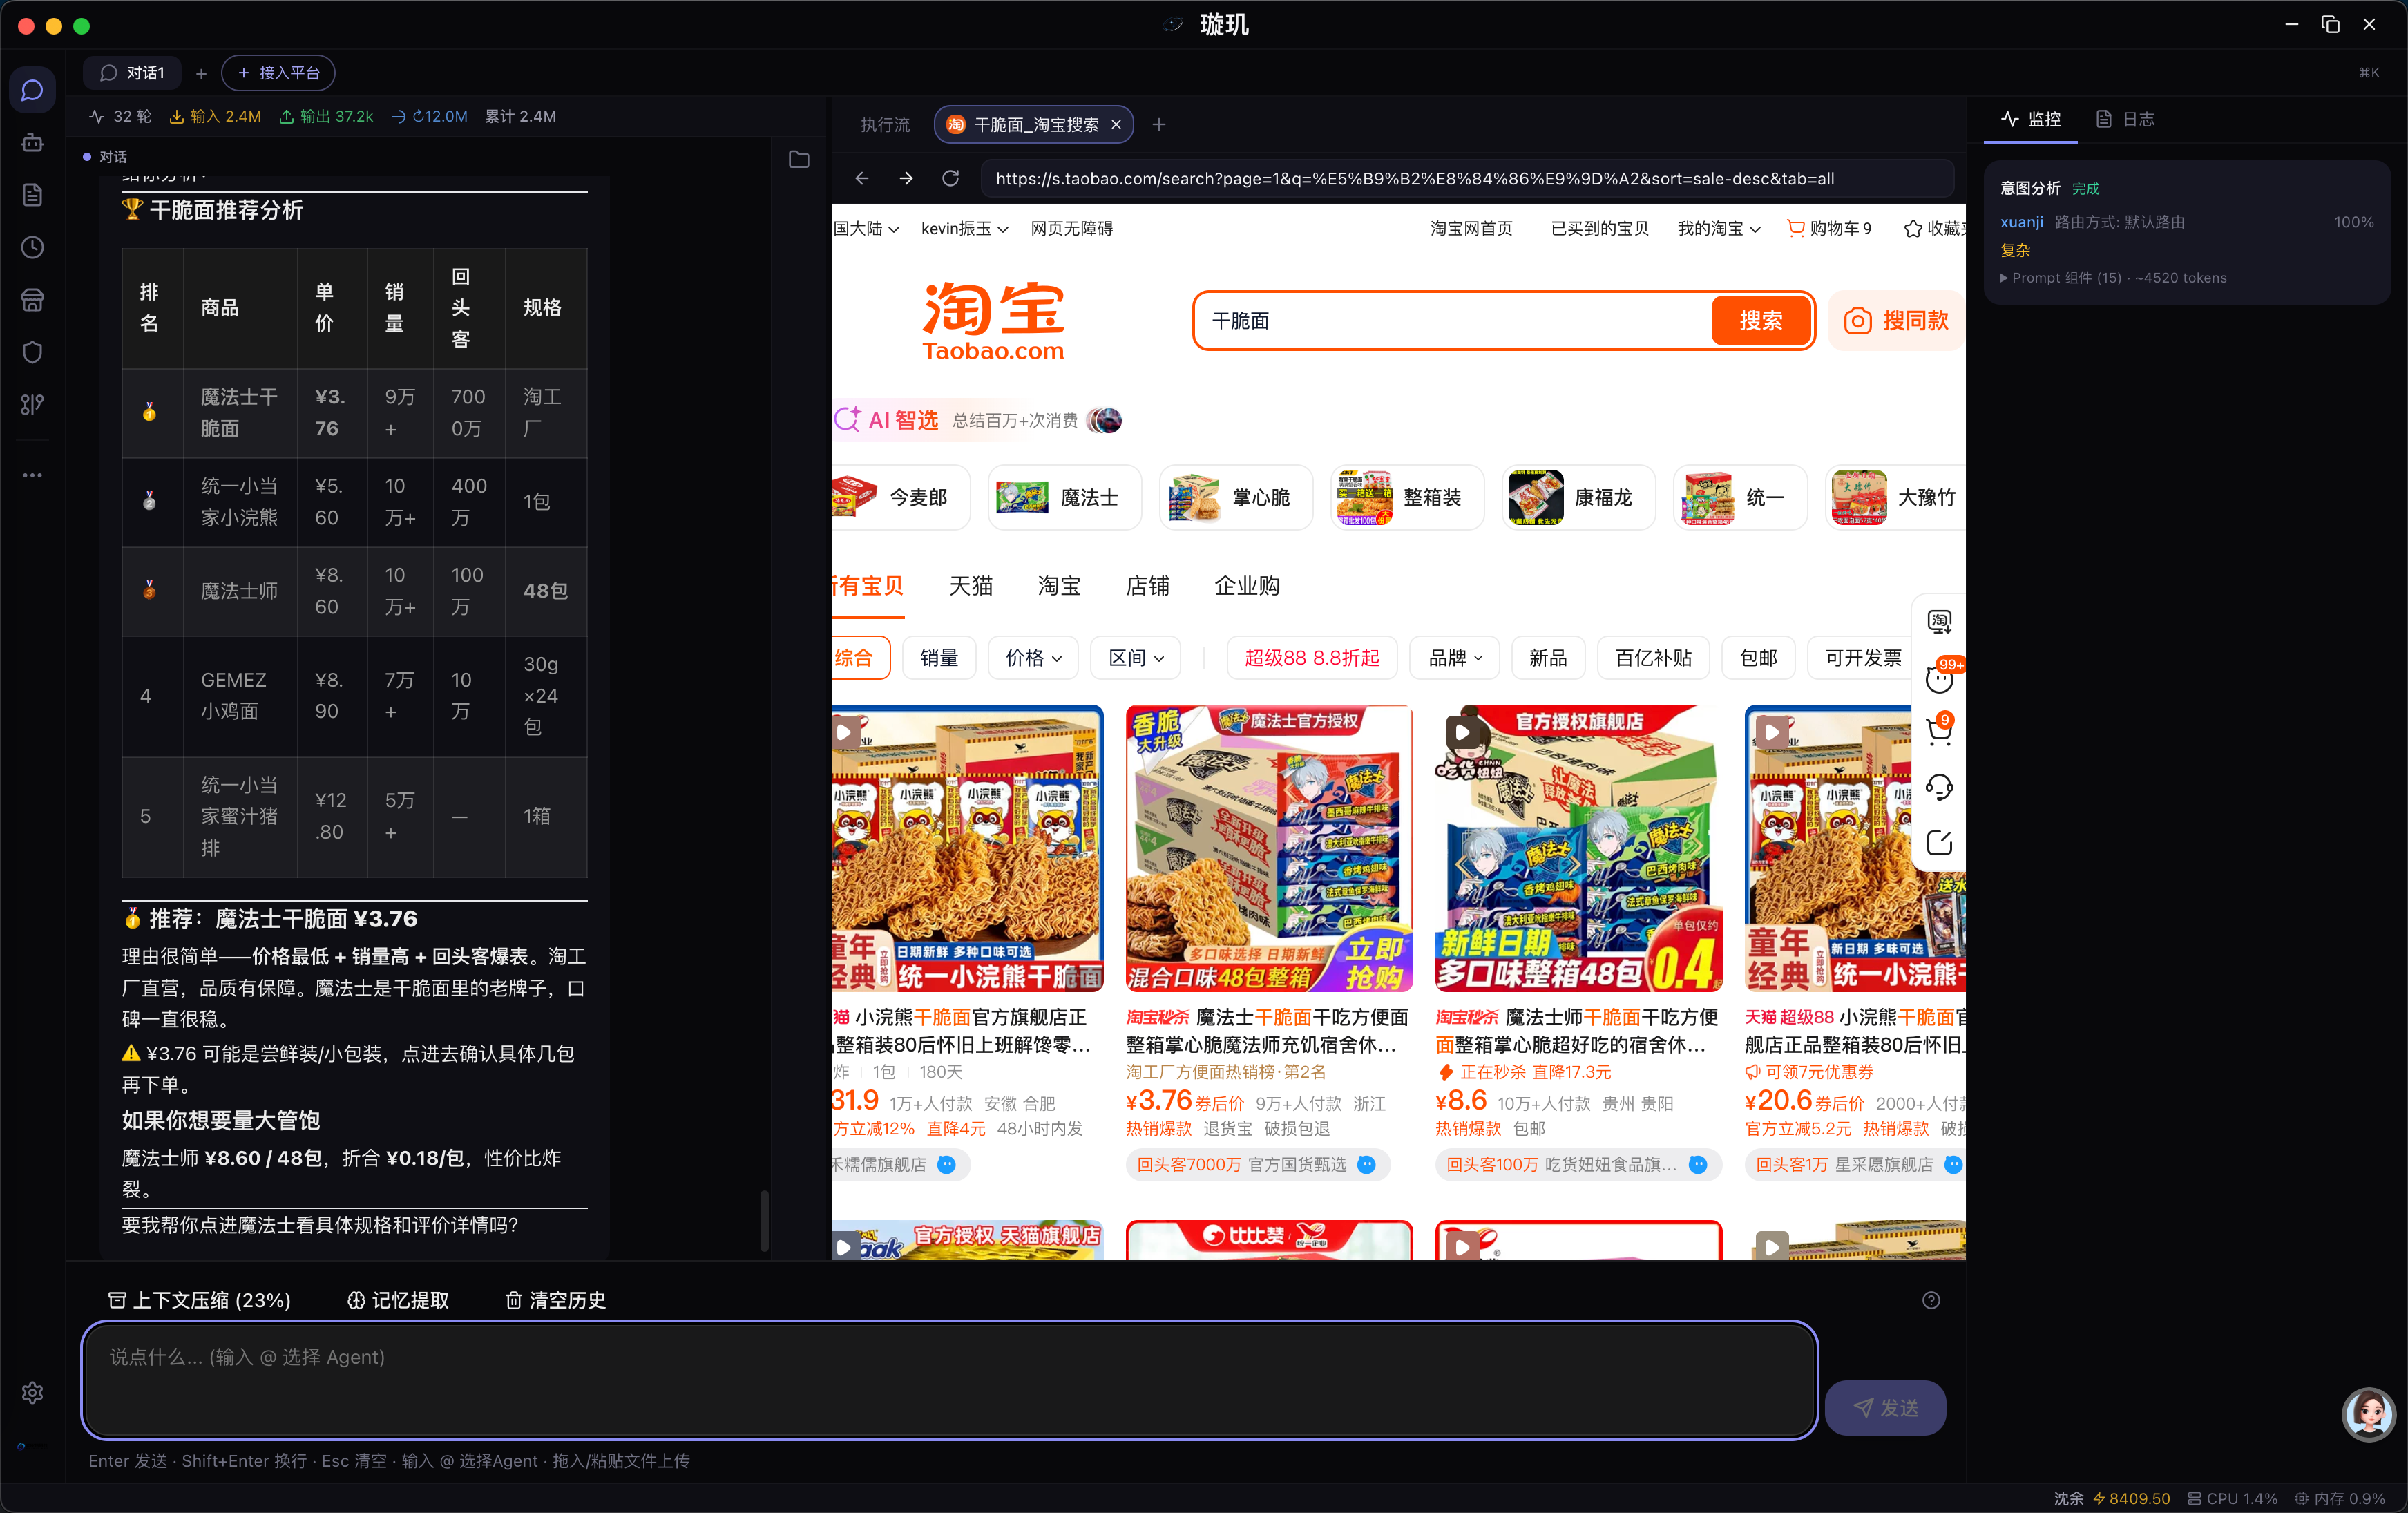Screen dimensions: 2408x1513
Task: Switch to the 监控 tab
Action: click(2031, 119)
